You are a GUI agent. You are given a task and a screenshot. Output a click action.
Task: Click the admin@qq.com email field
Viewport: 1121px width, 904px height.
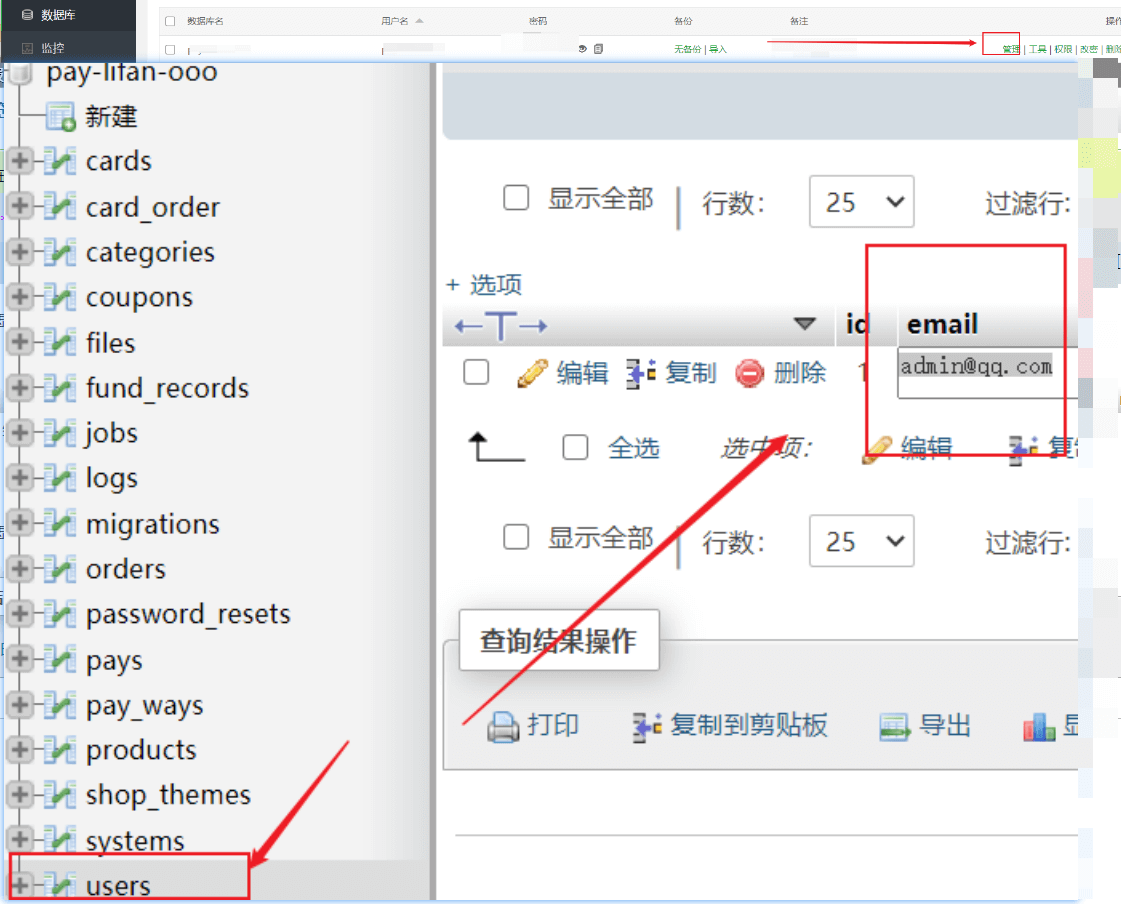pos(975,367)
